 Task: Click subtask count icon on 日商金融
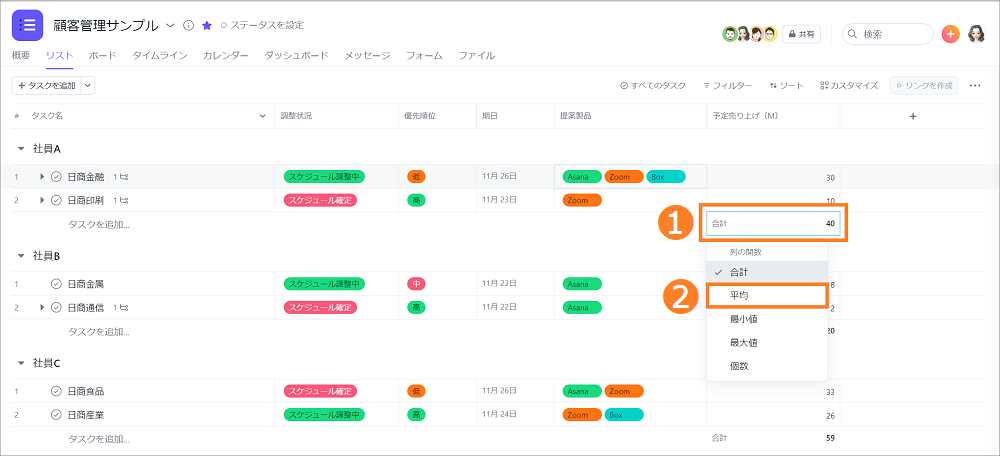(121, 177)
